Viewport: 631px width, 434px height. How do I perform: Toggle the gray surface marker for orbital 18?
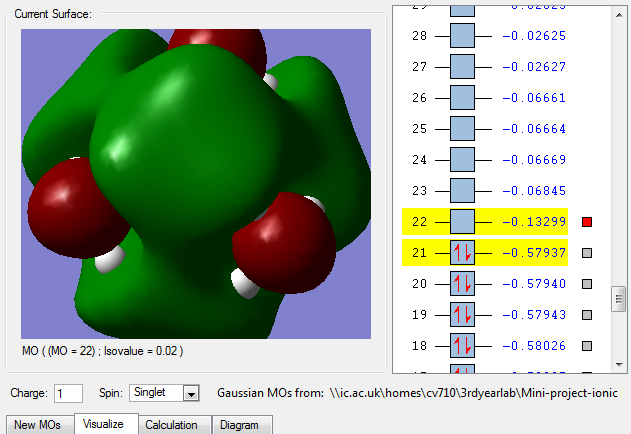point(587,346)
